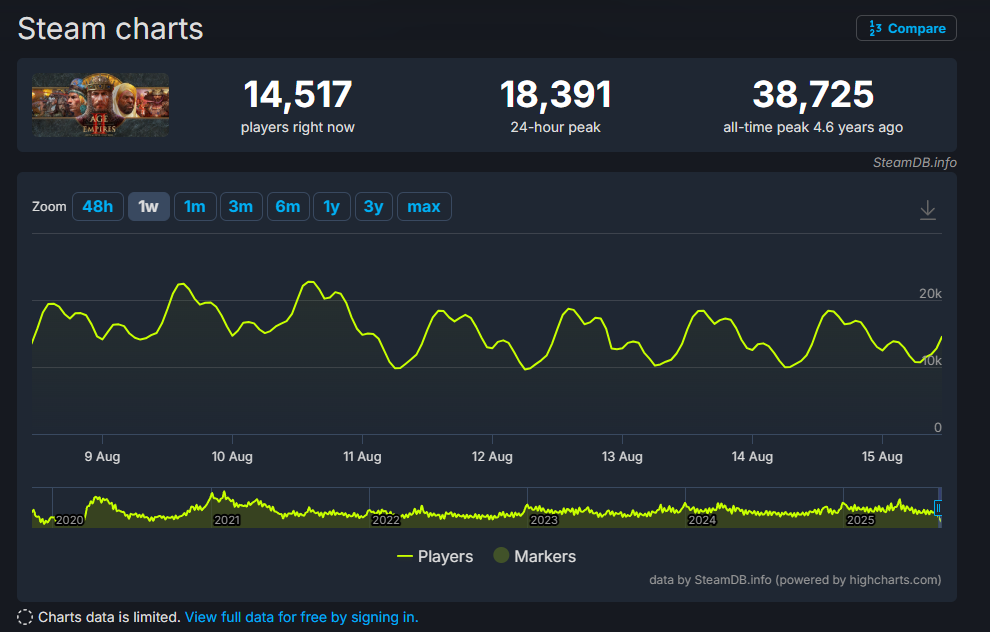Click the '14 Aug' axis label
990x632 pixels.
(752, 456)
